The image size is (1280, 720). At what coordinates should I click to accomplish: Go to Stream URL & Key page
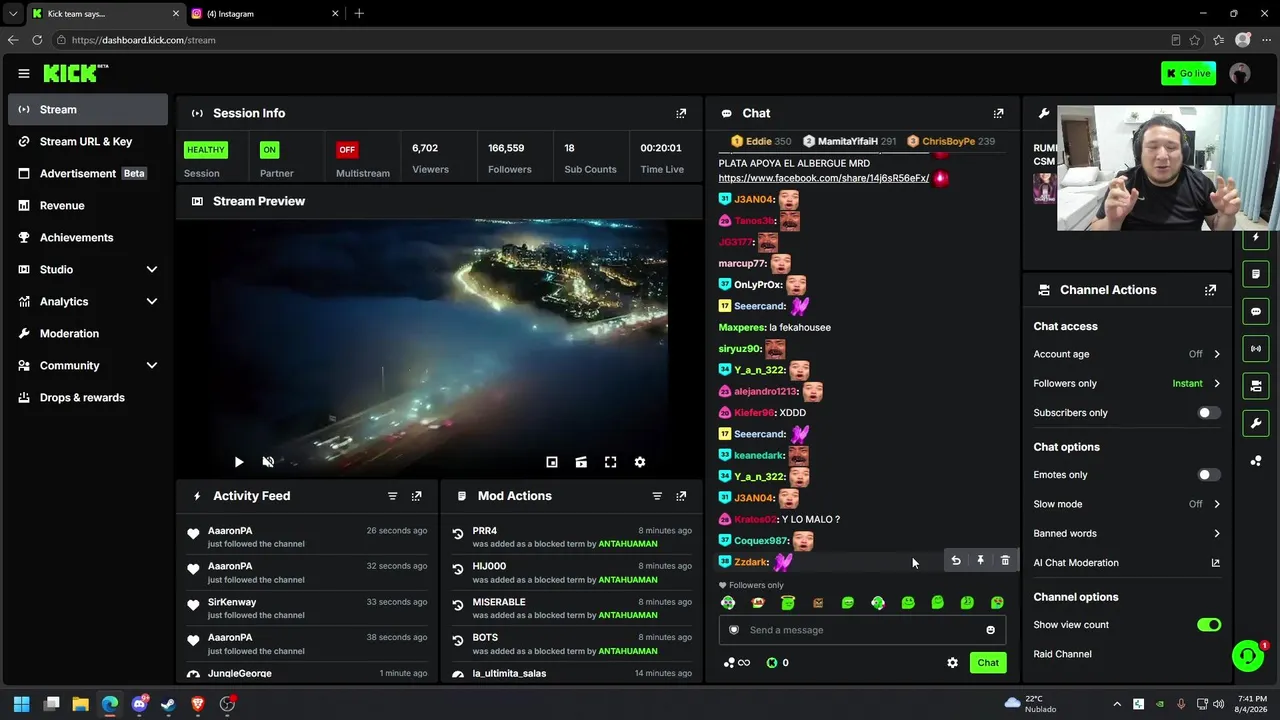tap(88, 141)
